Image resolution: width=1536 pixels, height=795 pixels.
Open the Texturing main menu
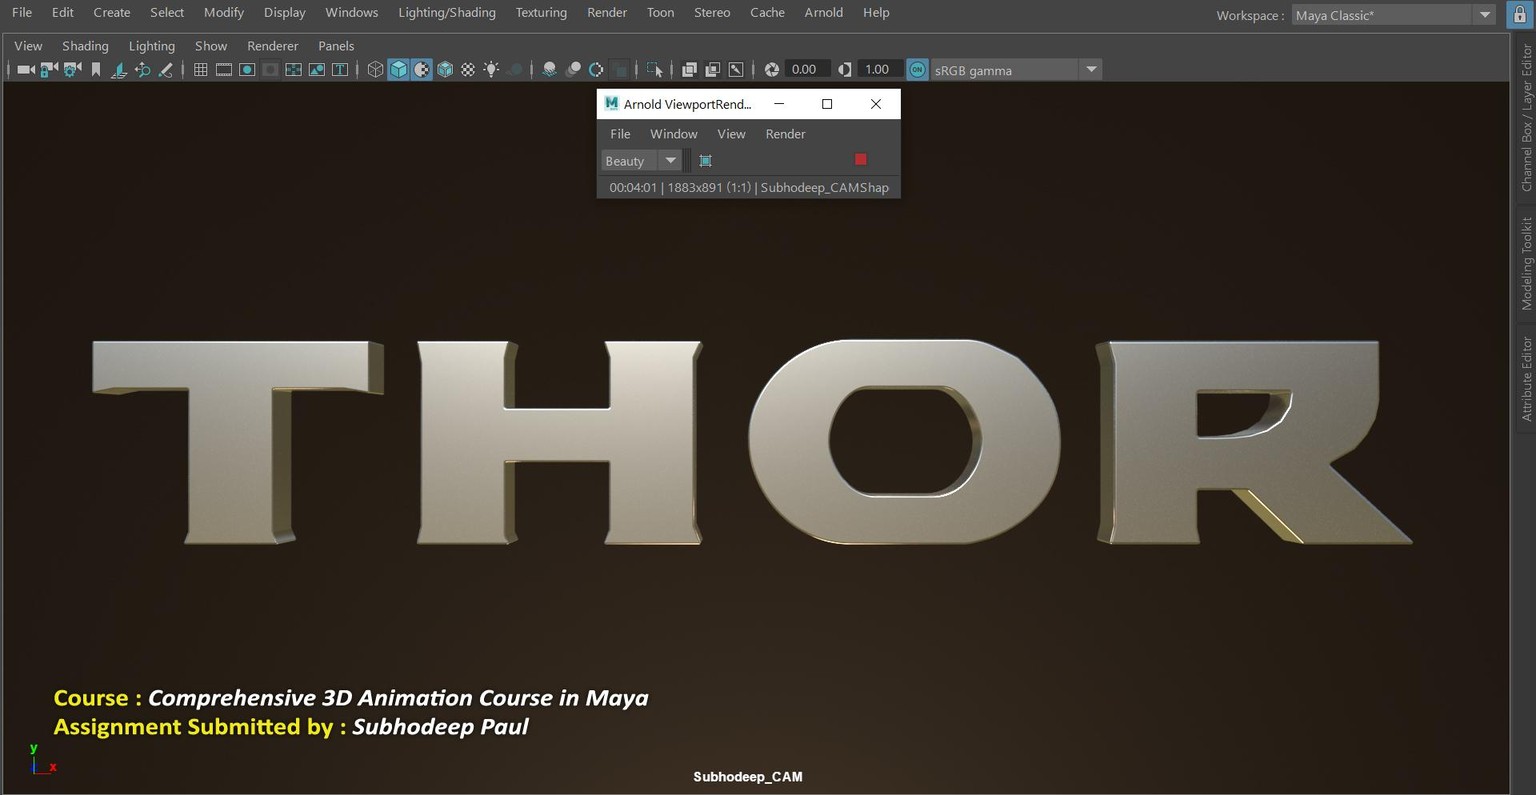[541, 12]
